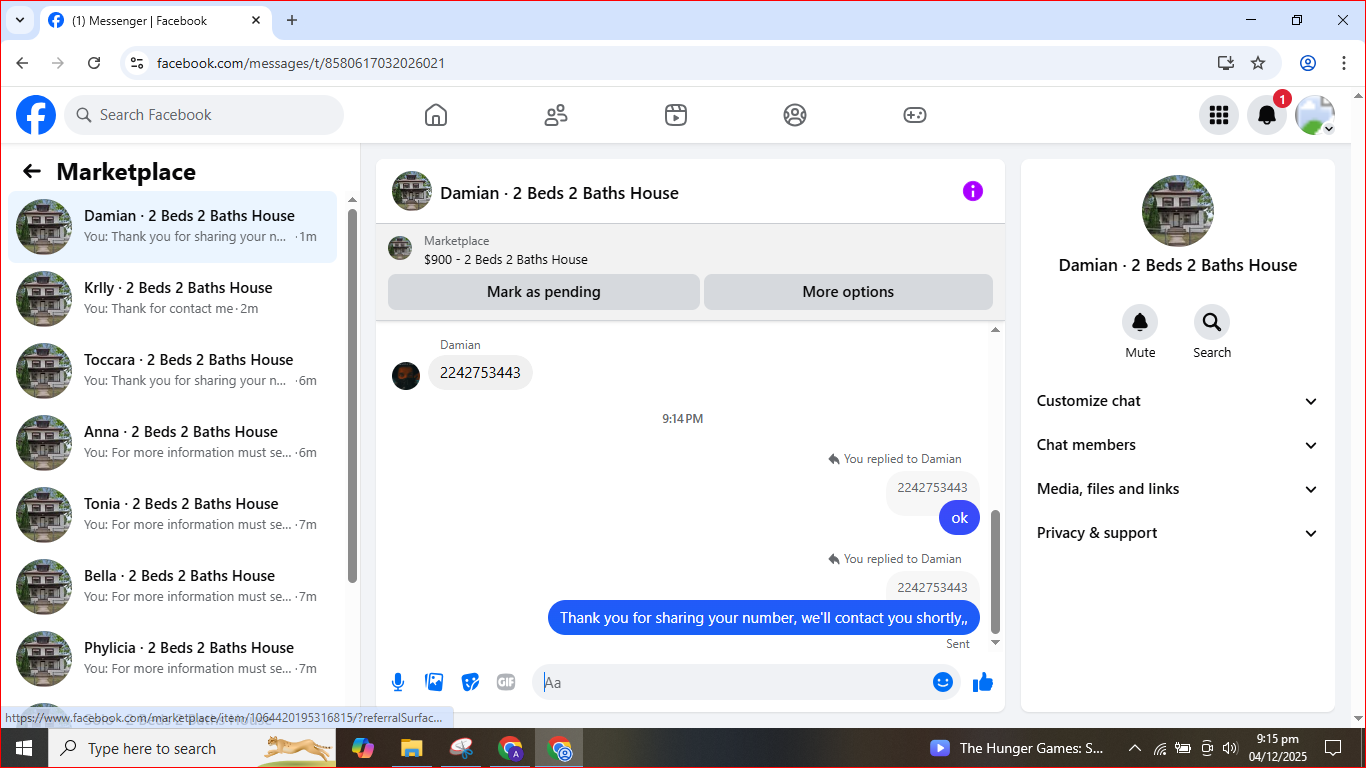The image size is (1366, 768).
Task: Open the Groups icon in top navigation
Action: tap(795, 115)
